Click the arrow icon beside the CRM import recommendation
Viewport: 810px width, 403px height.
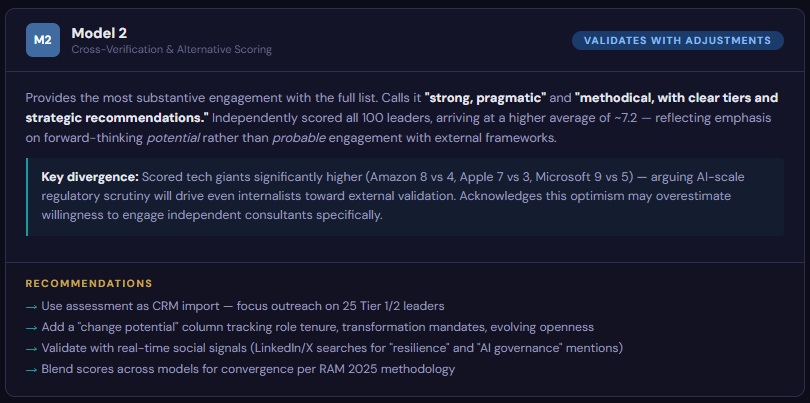pos(32,305)
